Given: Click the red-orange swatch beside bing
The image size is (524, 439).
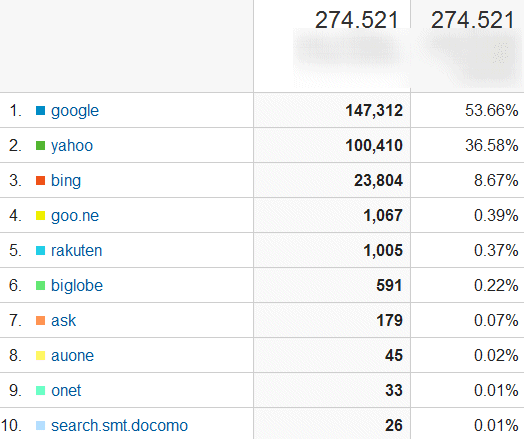Looking at the screenshot, I should 40,180.
